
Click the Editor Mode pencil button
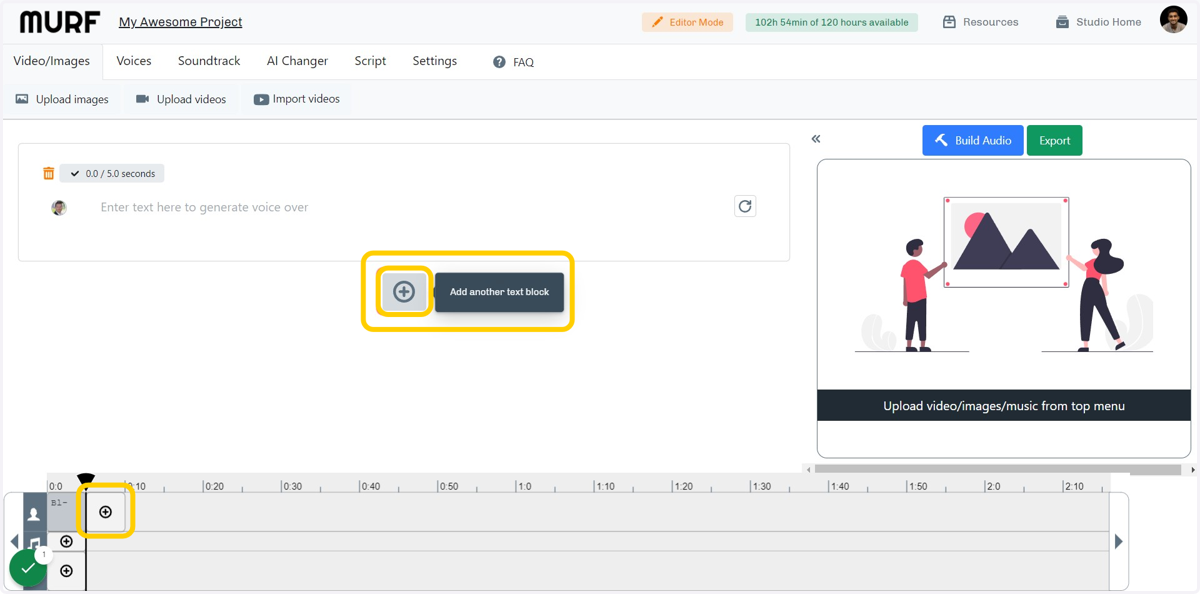pyautogui.click(x=687, y=22)
